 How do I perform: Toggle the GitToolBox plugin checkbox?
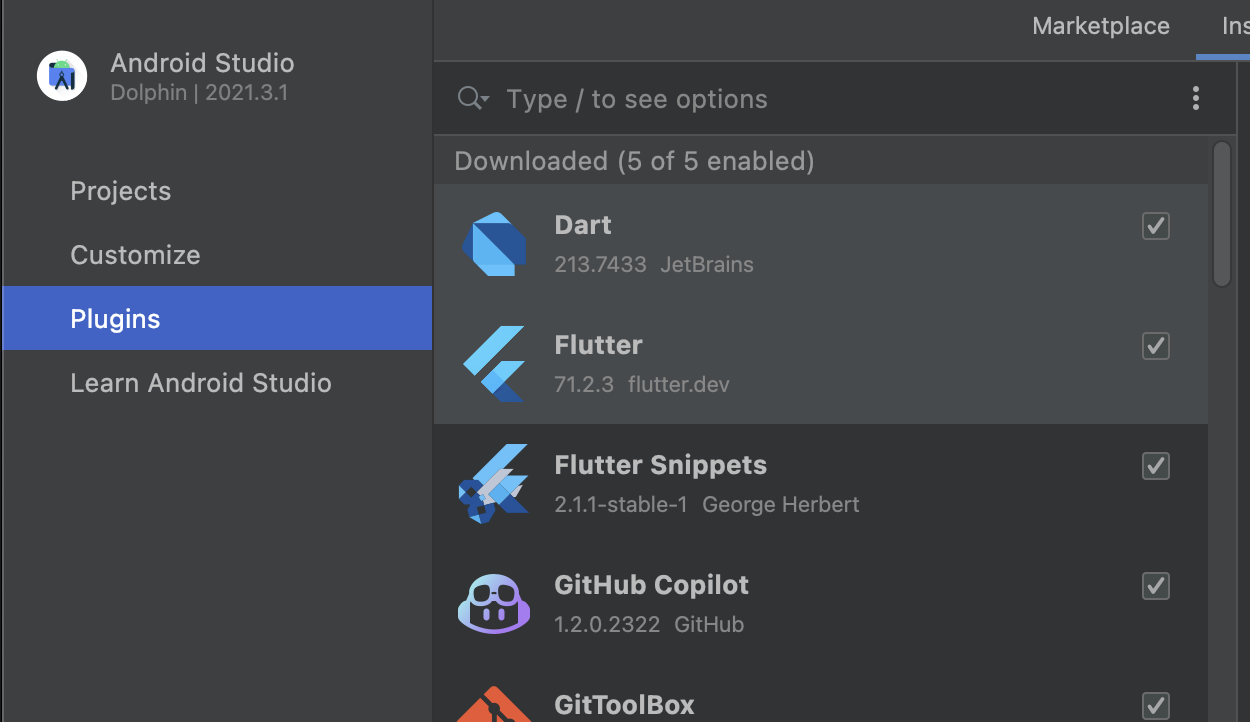pos(1156,706)
